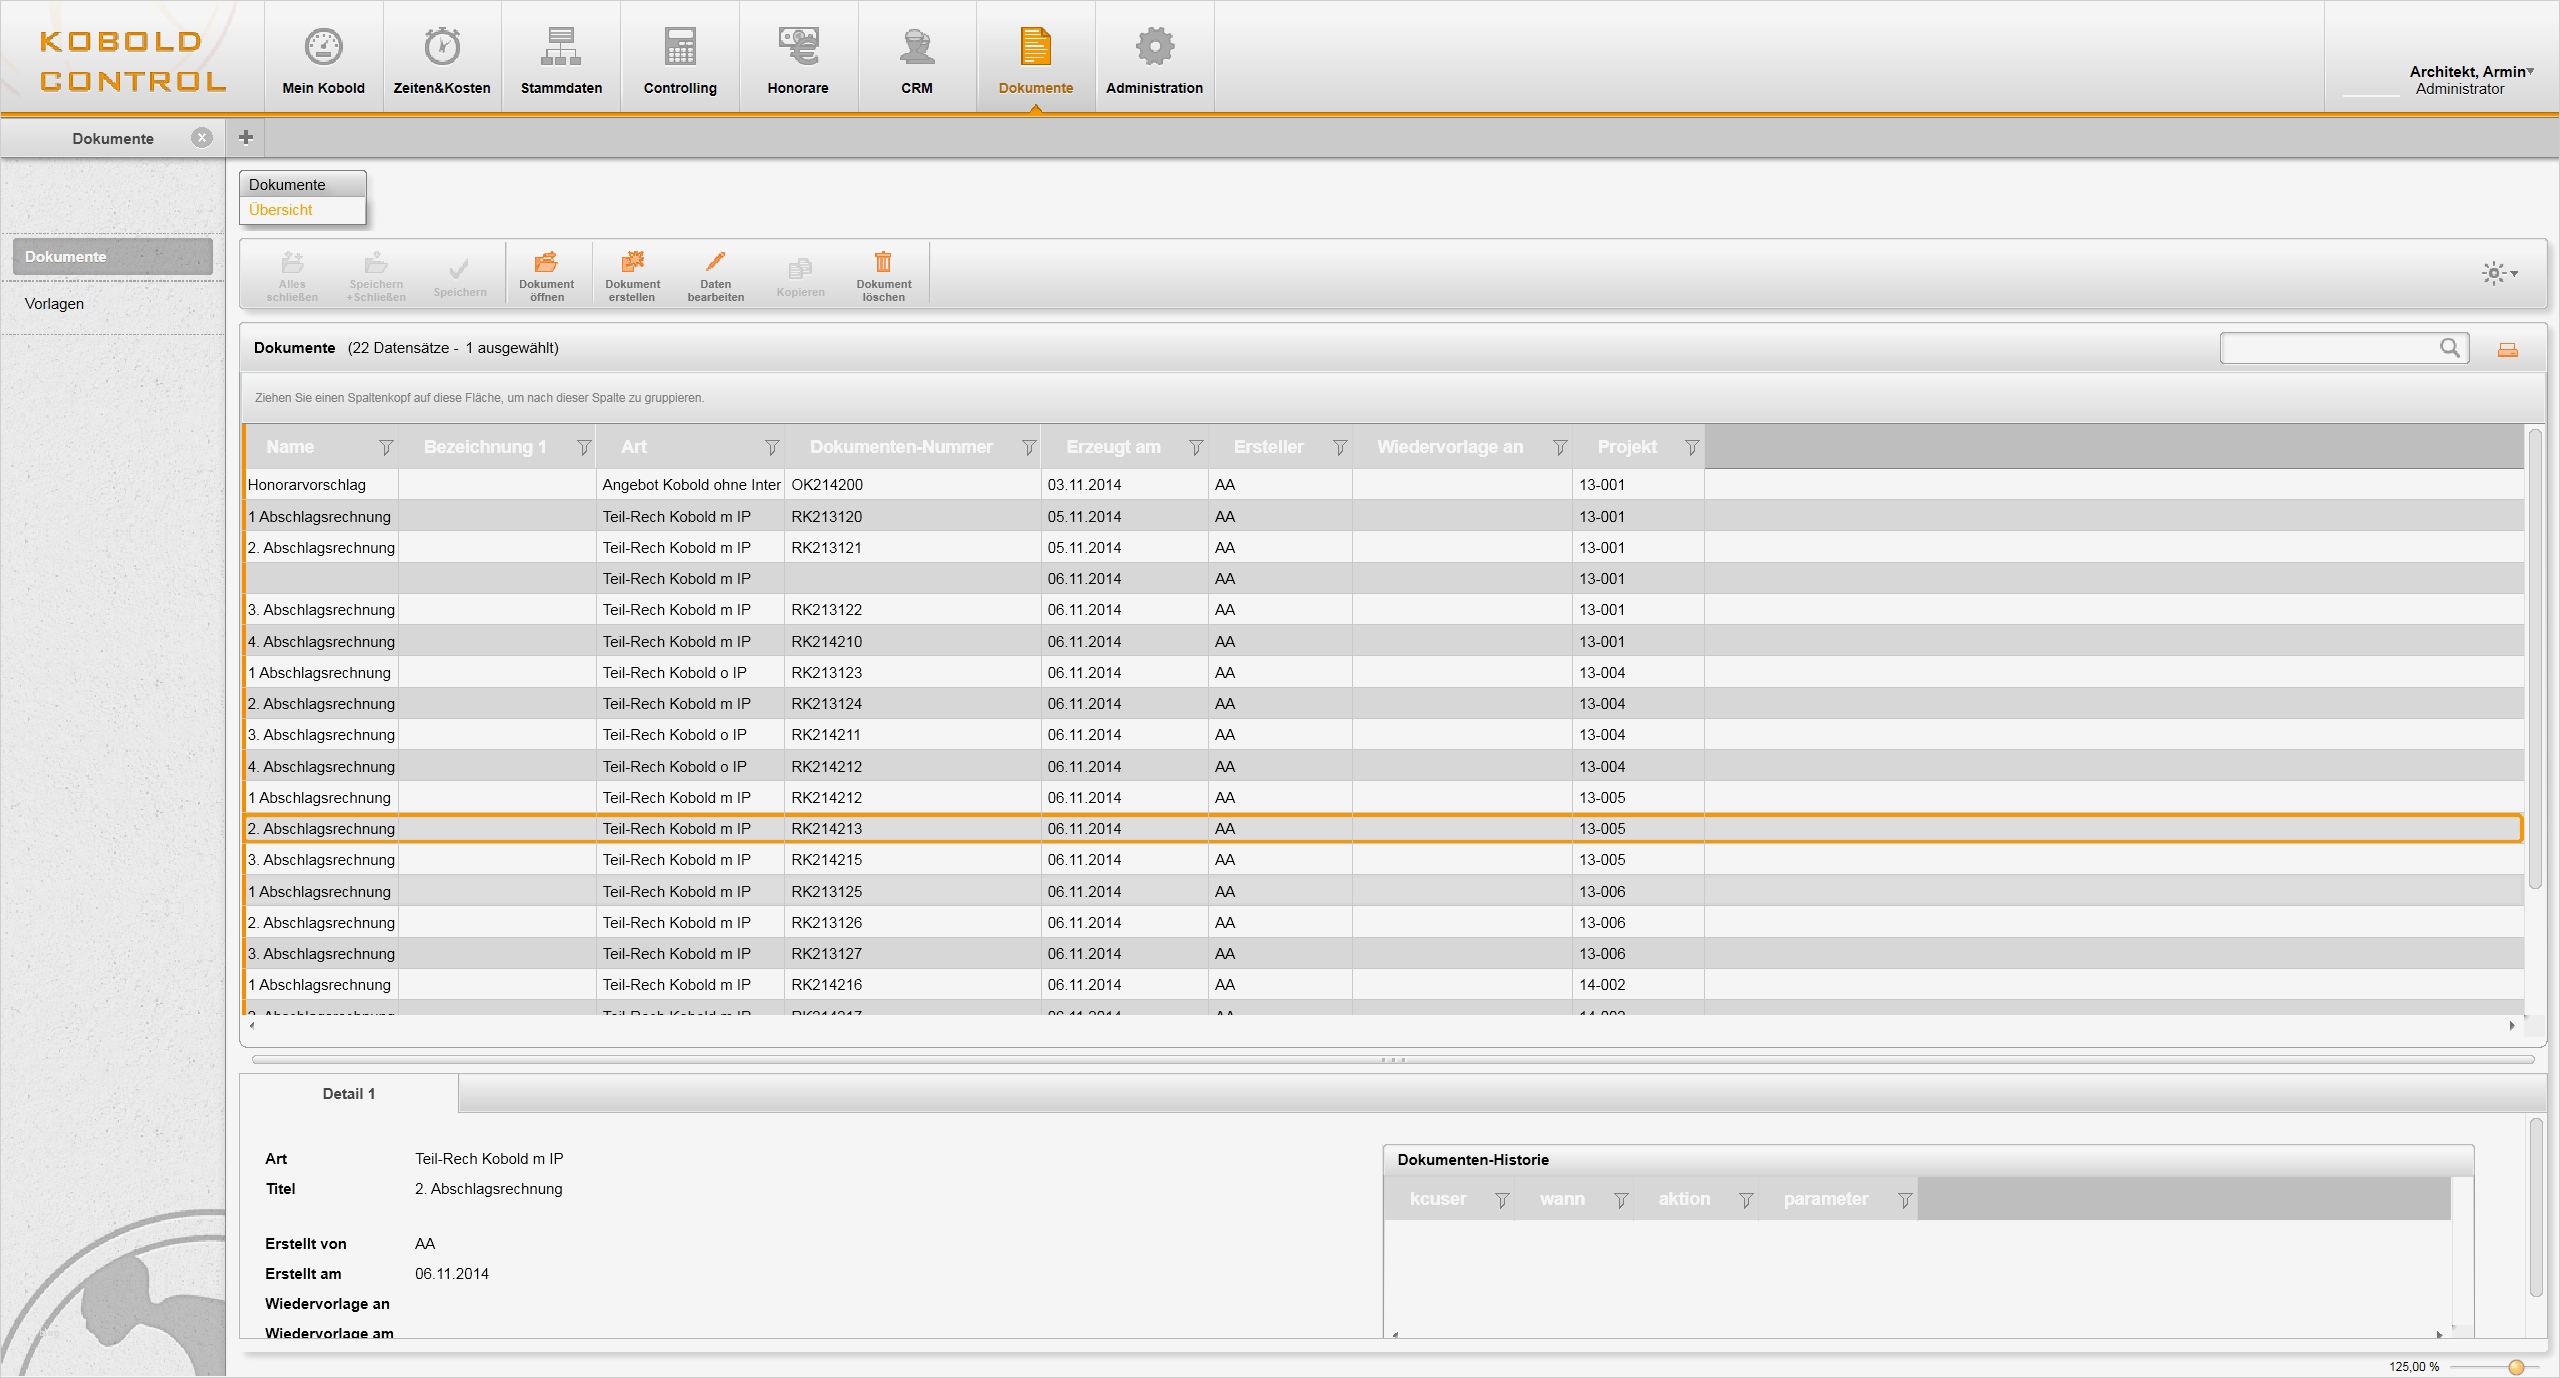Open the filter for the Name column
This screenshot has height=1378, width=2560.
(386, 448)
